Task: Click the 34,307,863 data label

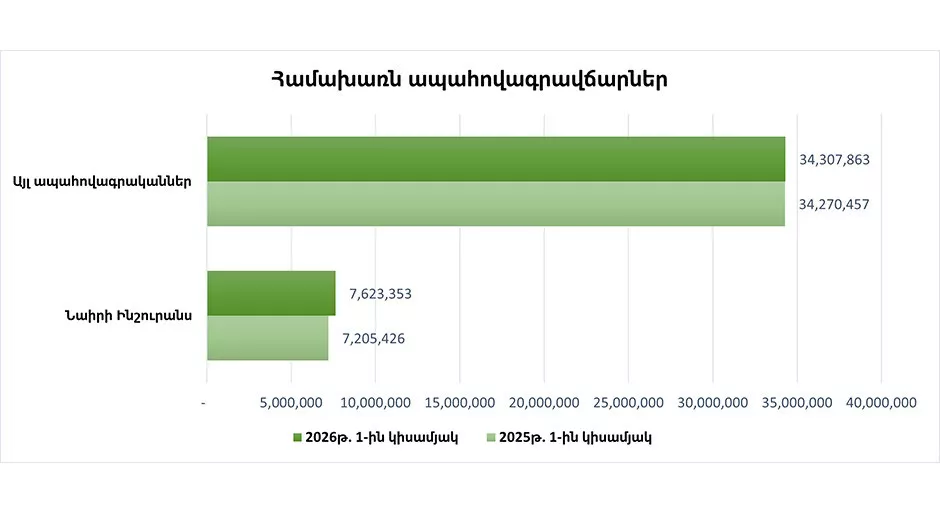Action: tap(834, 159)
